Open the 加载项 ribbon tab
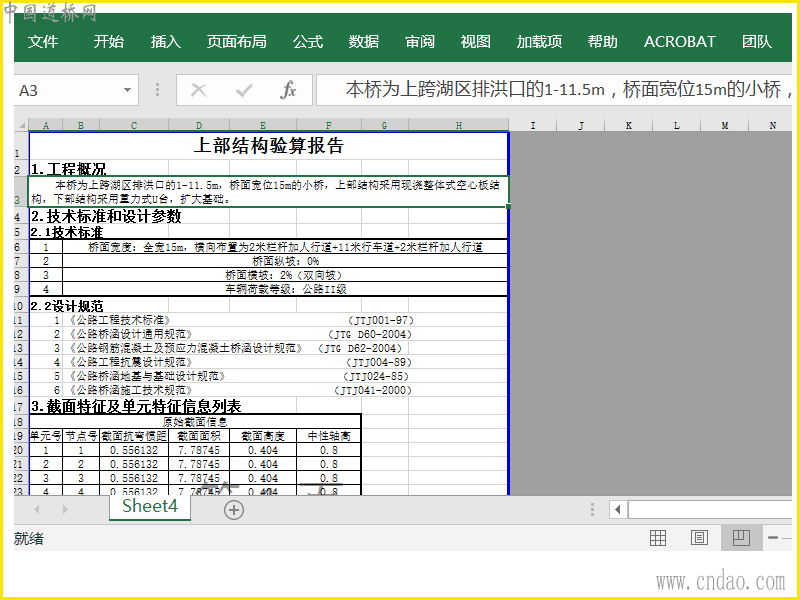 [x=539, y=41]
